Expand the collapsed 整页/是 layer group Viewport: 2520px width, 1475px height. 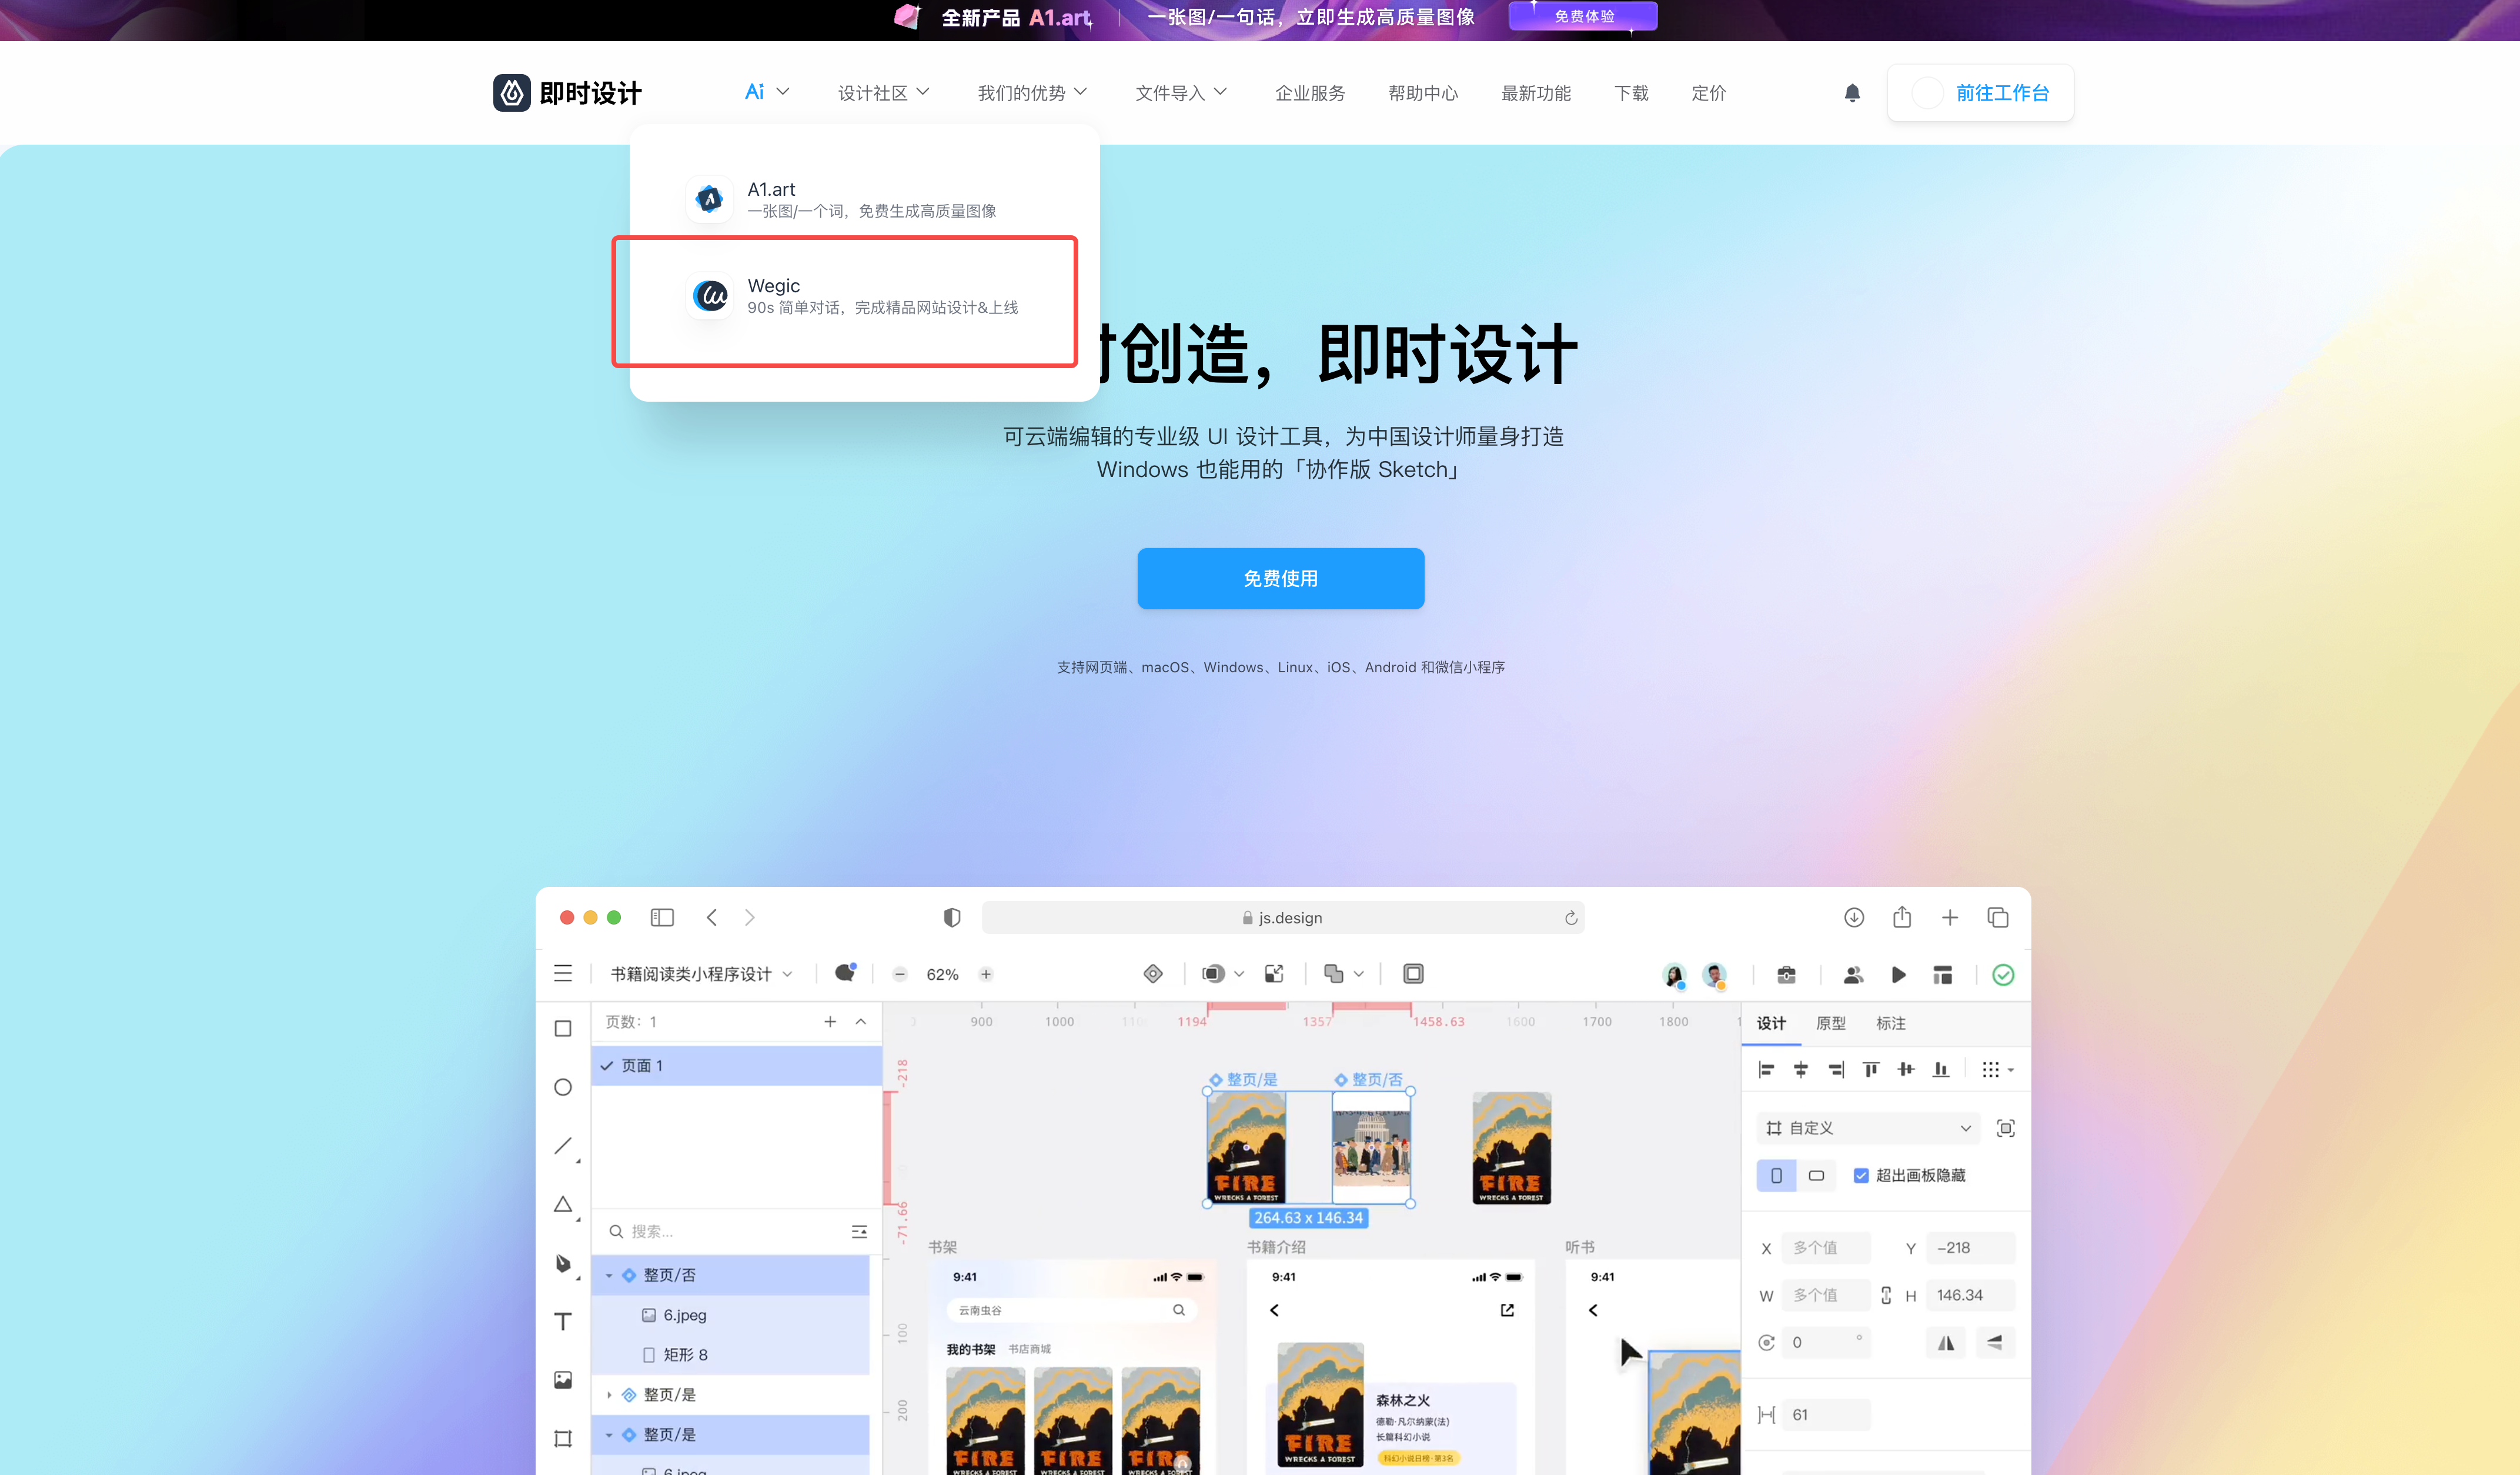point(610,1394)
